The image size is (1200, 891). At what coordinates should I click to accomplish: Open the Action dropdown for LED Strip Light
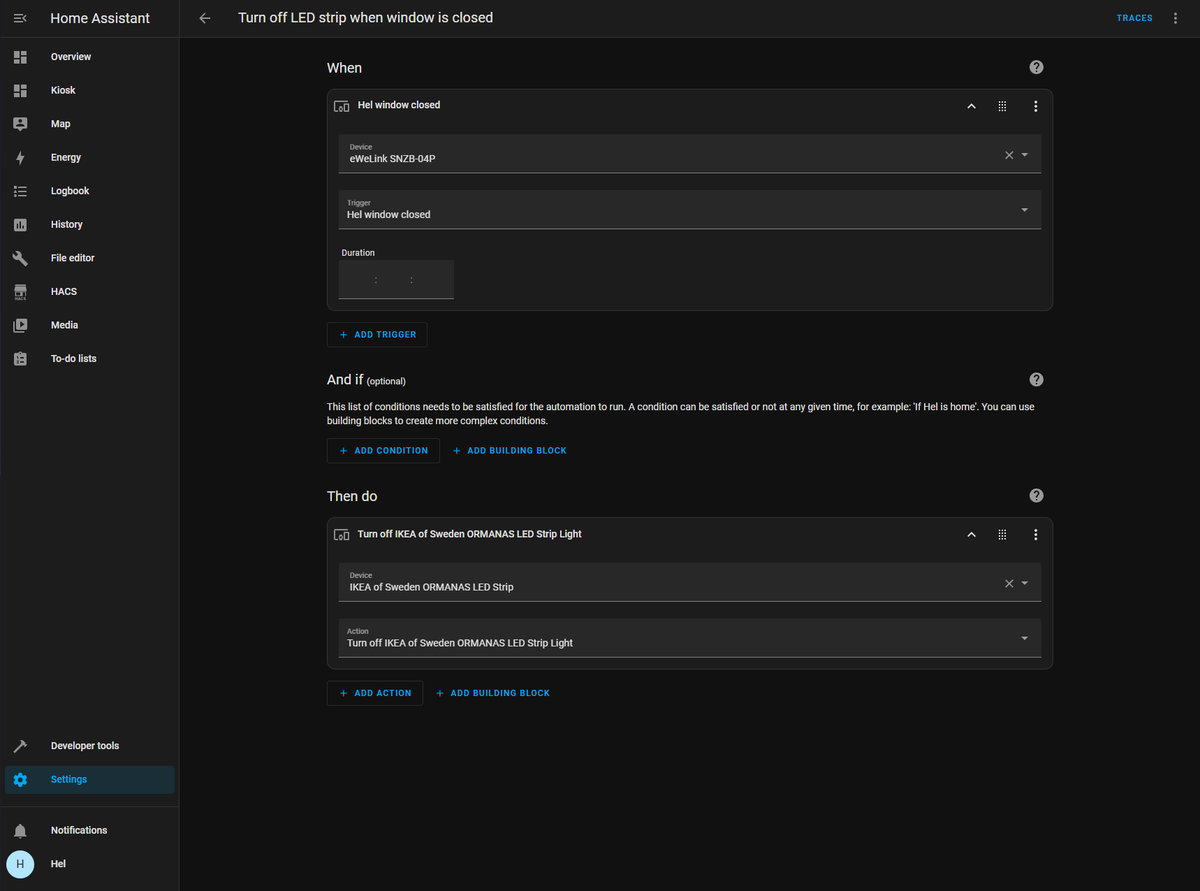(x=690, y=638)
